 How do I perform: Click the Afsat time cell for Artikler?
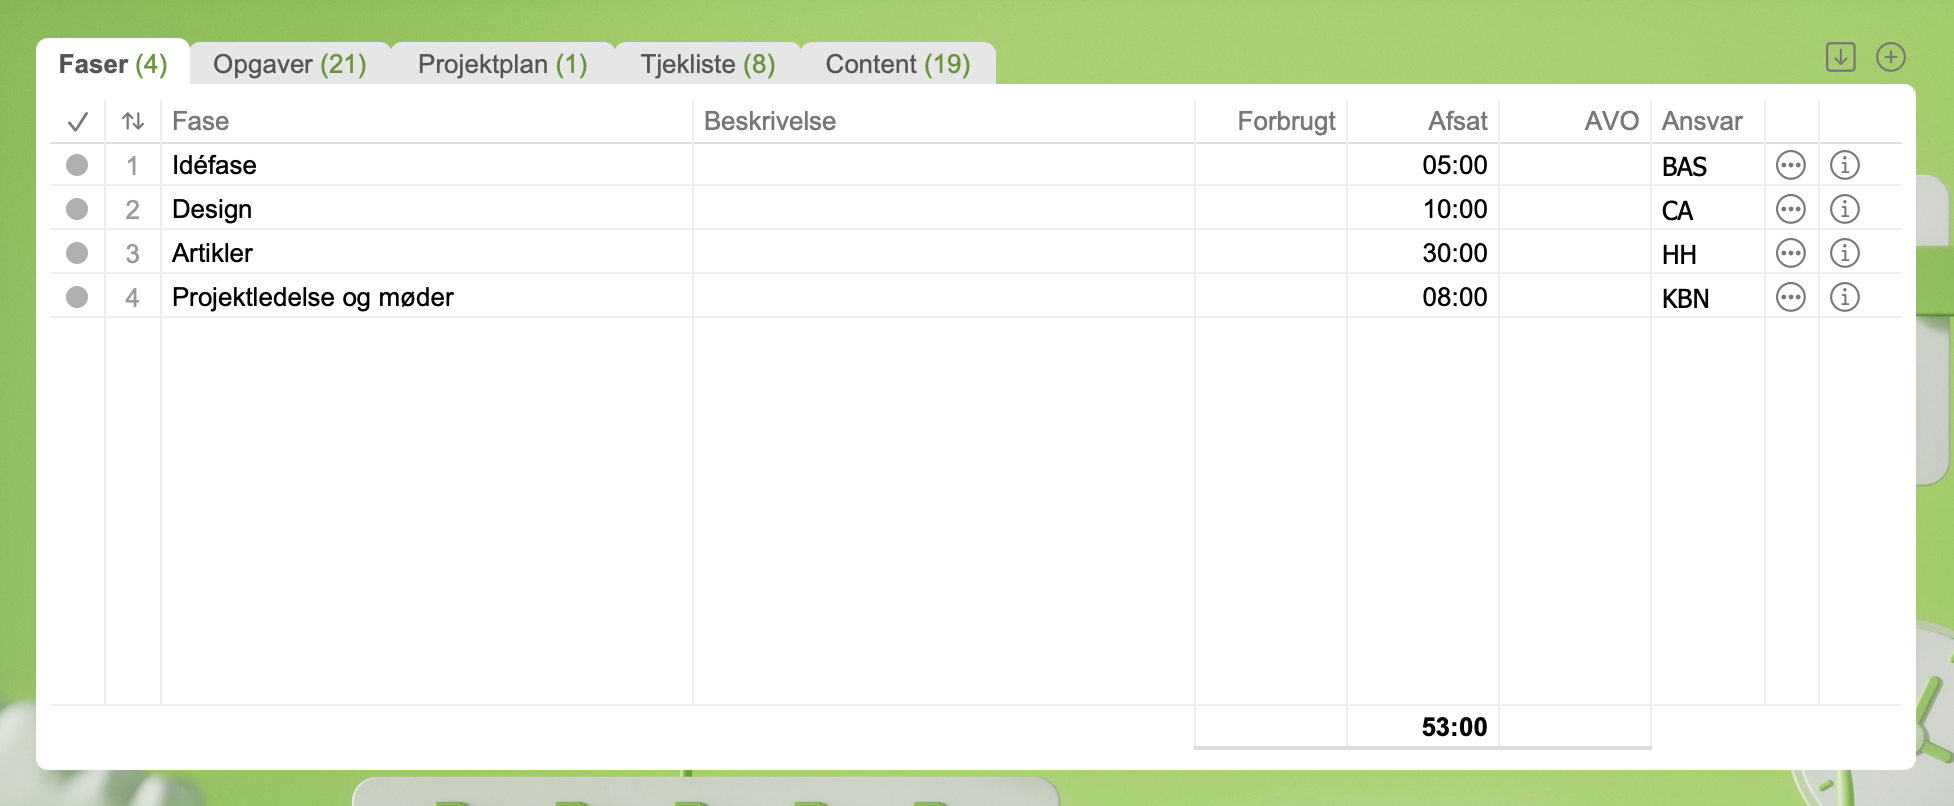[x=1454, y=253]
